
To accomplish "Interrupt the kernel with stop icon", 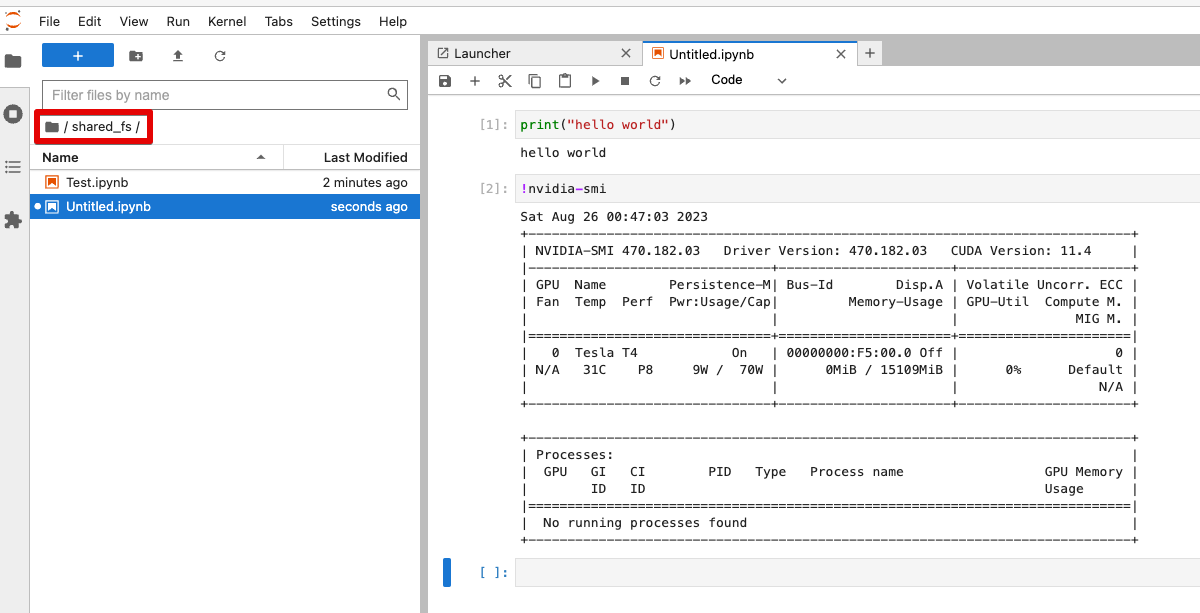I will [625, 80].
